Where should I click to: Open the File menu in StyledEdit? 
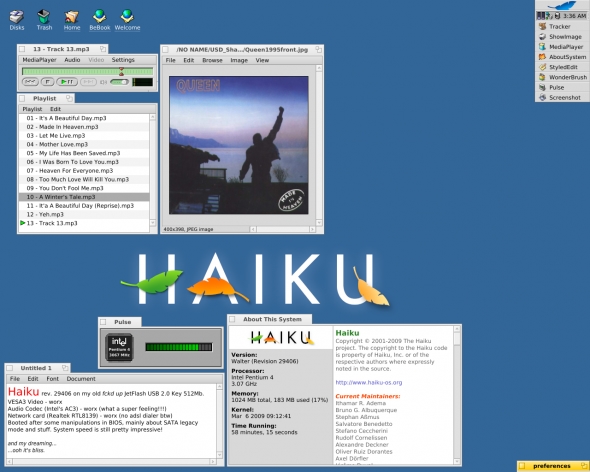click(x=15, y=379)
